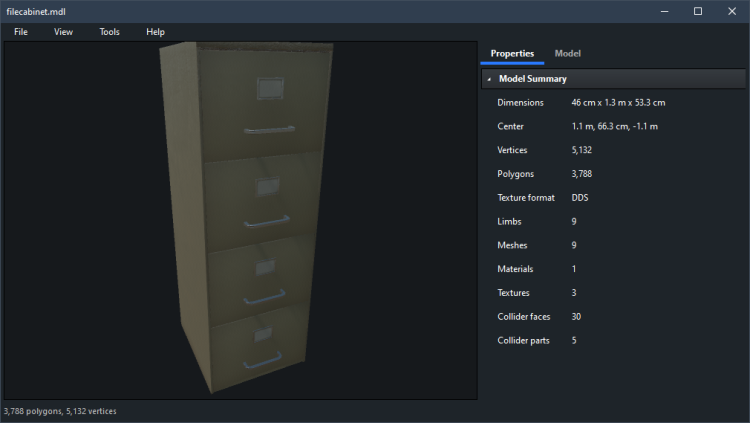Click the Limbs property label
The image size is (750, 423).
coord(509,221)
